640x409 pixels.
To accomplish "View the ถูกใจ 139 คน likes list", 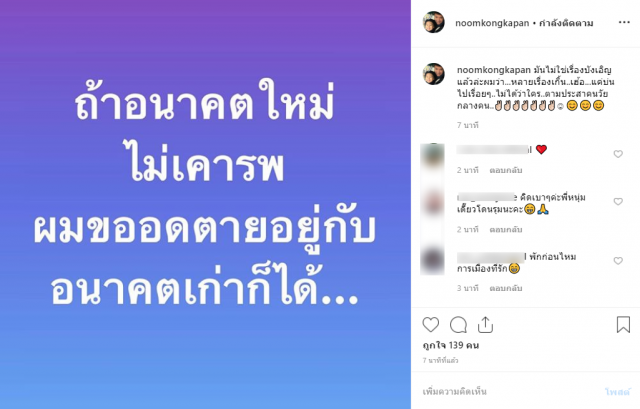I will click(451, 345).
